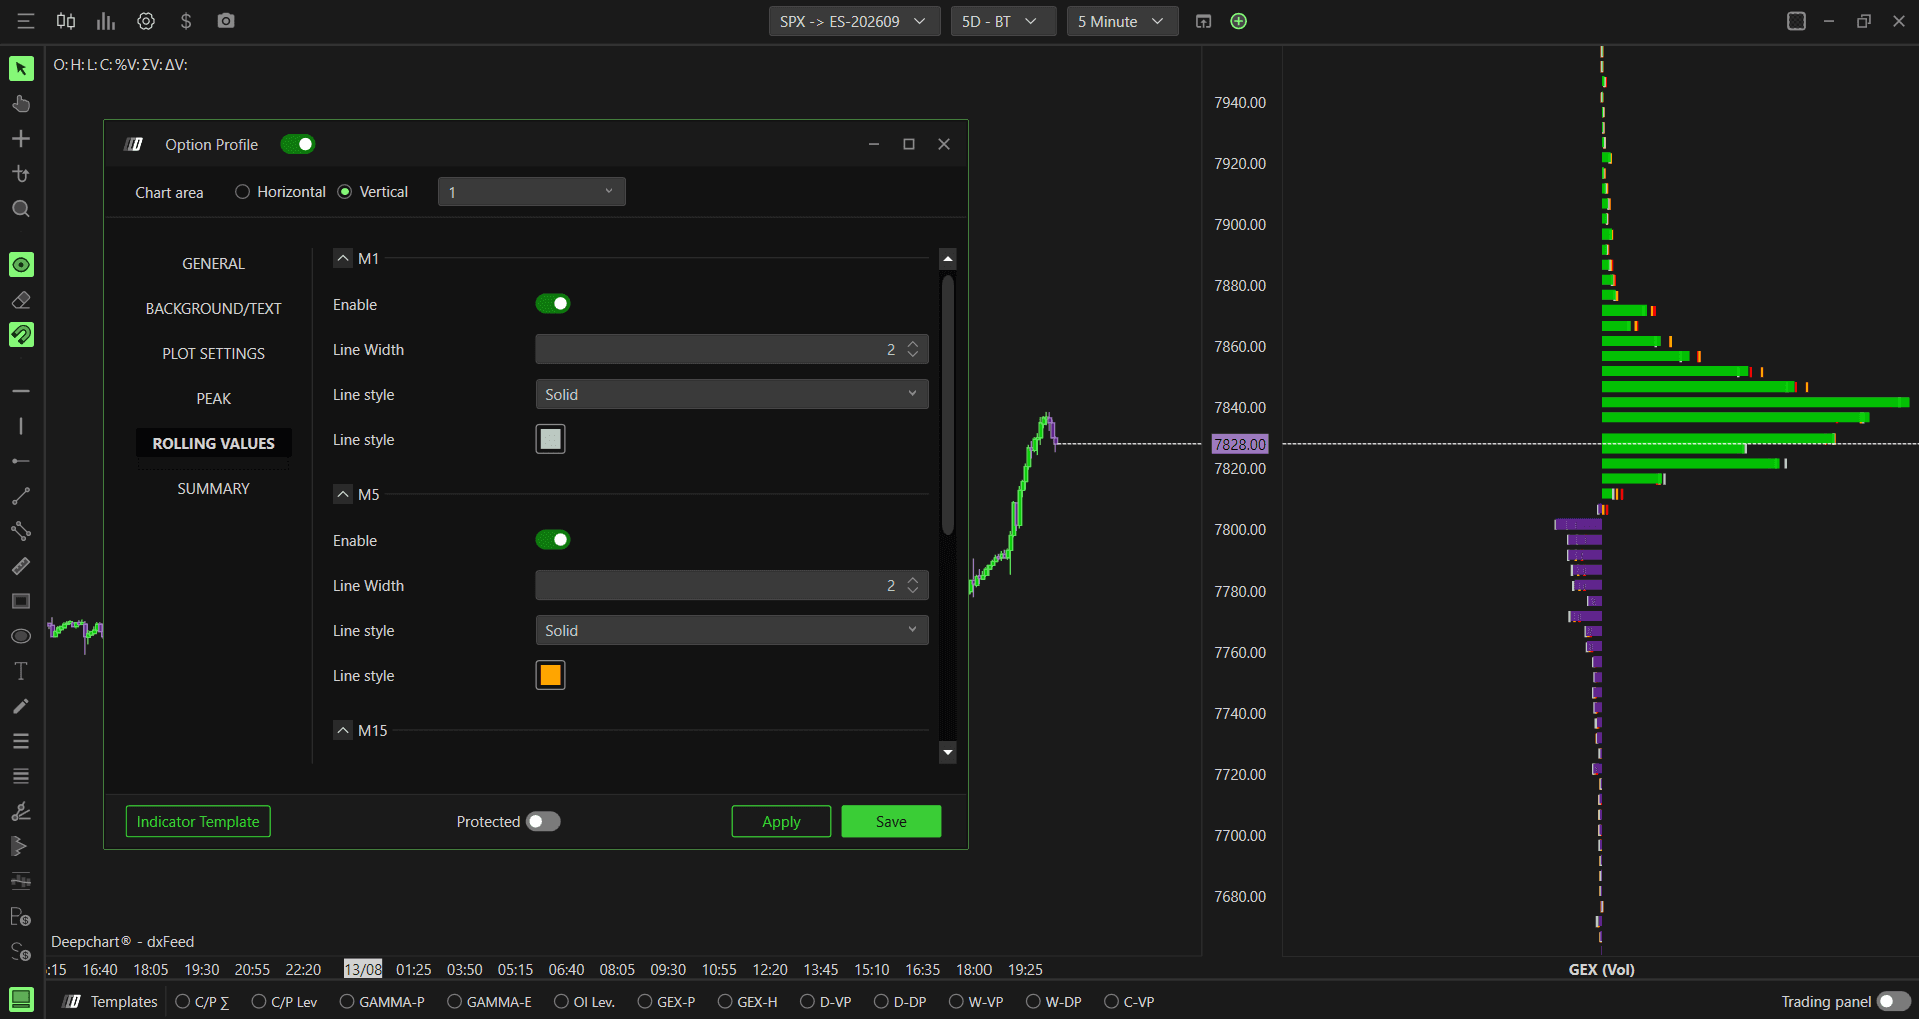Open the BACKGROUND/TEXT settings tab
1919x1019 pixels.
tap(213, 308)
